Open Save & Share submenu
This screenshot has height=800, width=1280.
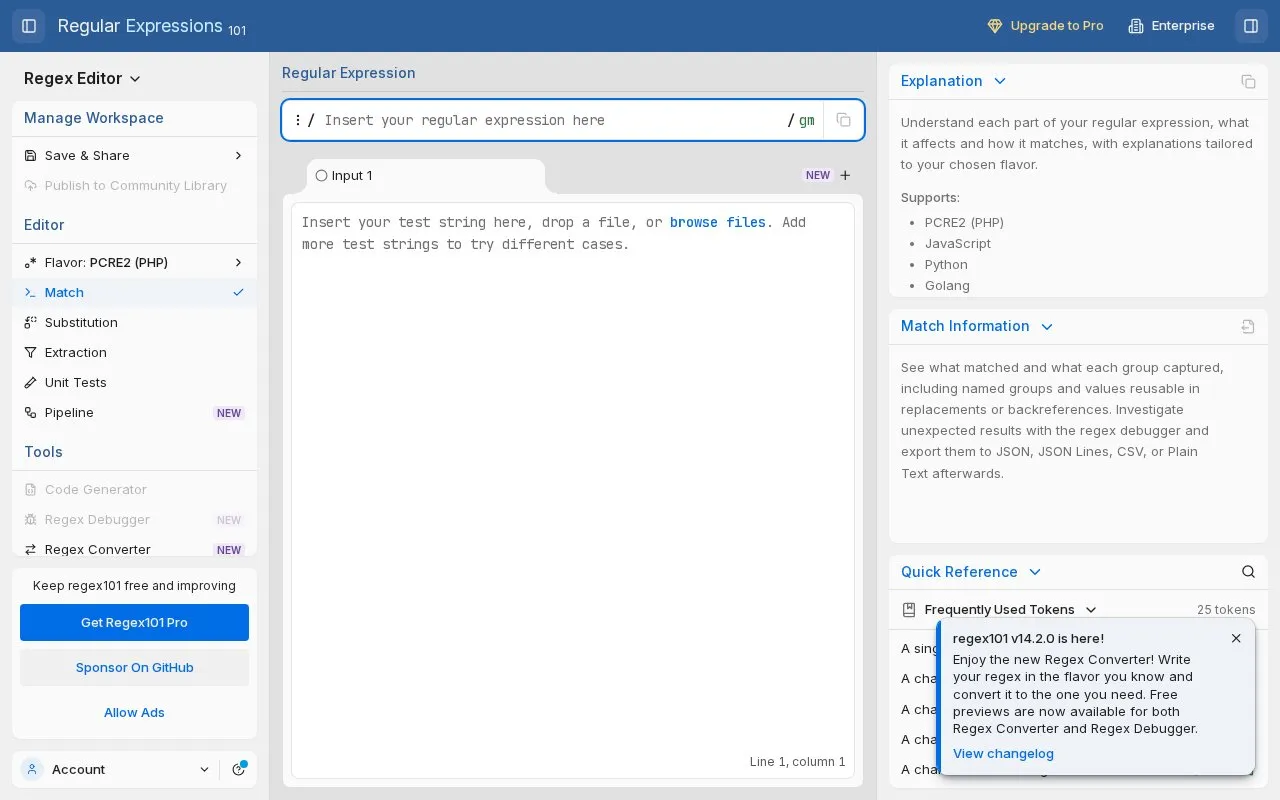tap(134, 155)
